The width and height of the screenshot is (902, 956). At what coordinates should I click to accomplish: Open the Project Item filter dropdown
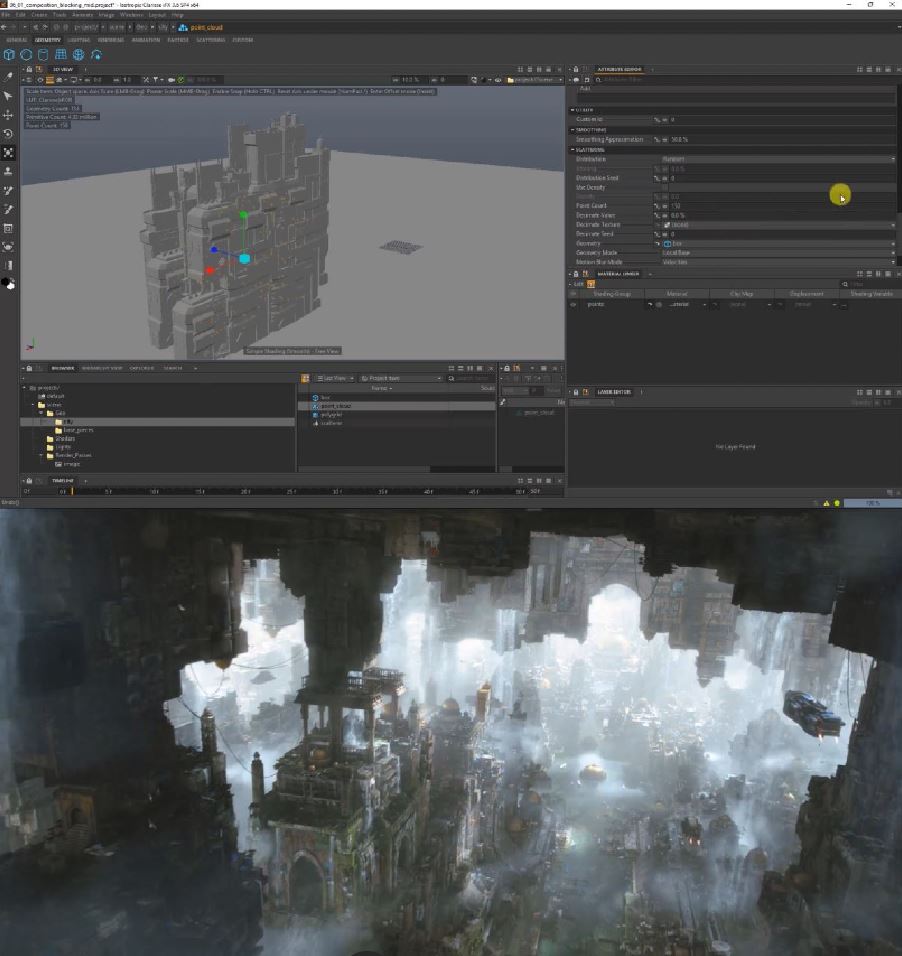pyautogui.click(x=401, y=379)
